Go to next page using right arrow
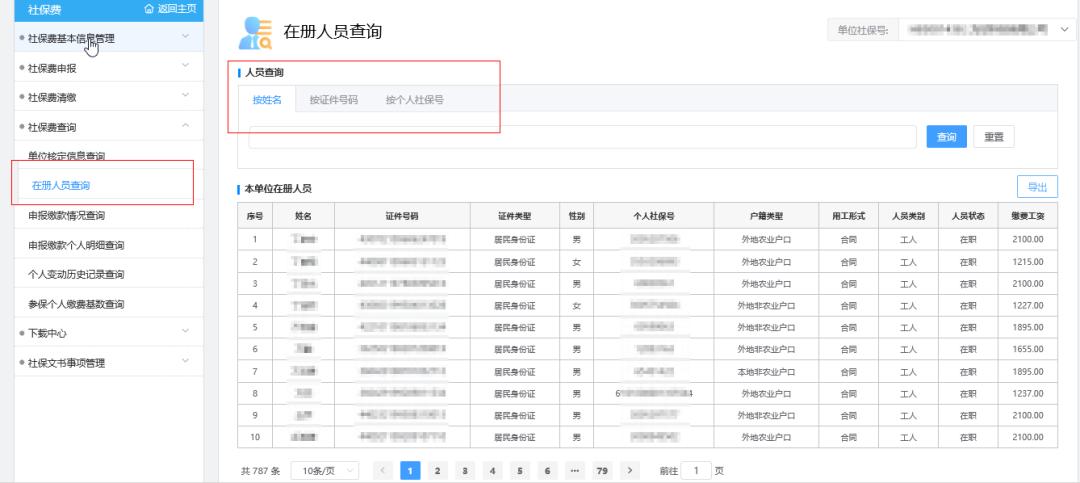The image size is (1080, 483). (x=629, y=470)
